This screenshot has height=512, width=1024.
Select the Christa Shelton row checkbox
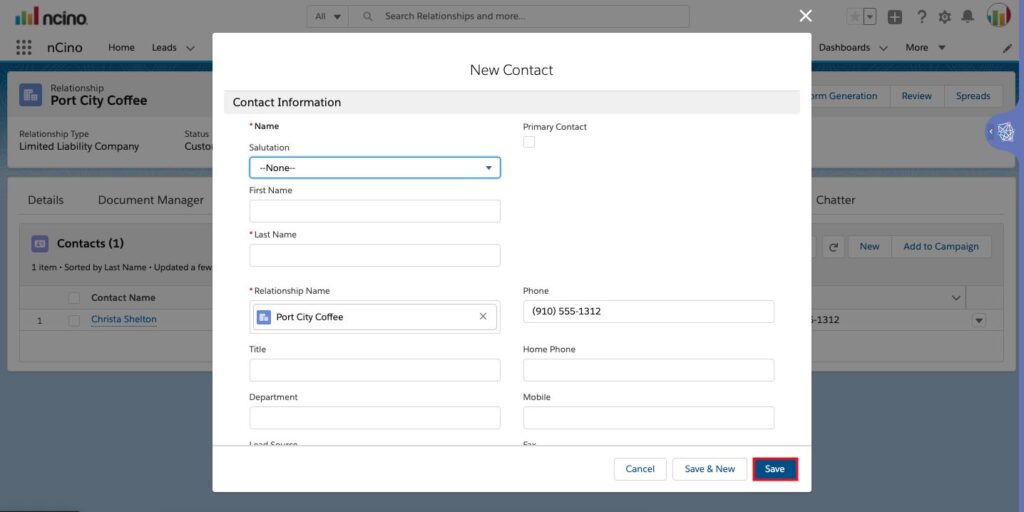click(x=74, y=320)
